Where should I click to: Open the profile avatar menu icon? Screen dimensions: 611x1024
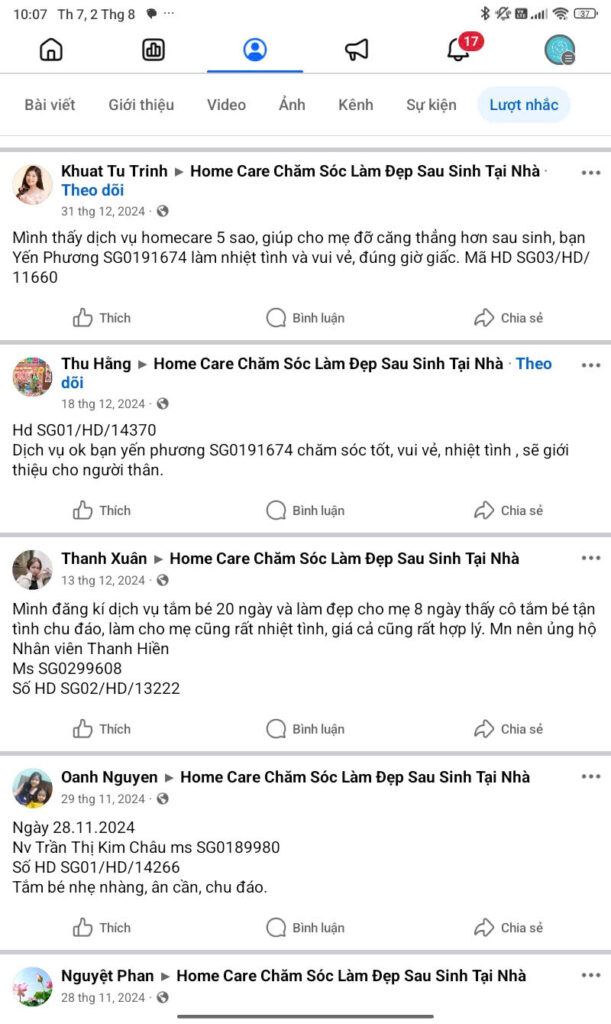click(x=559, y=50)
